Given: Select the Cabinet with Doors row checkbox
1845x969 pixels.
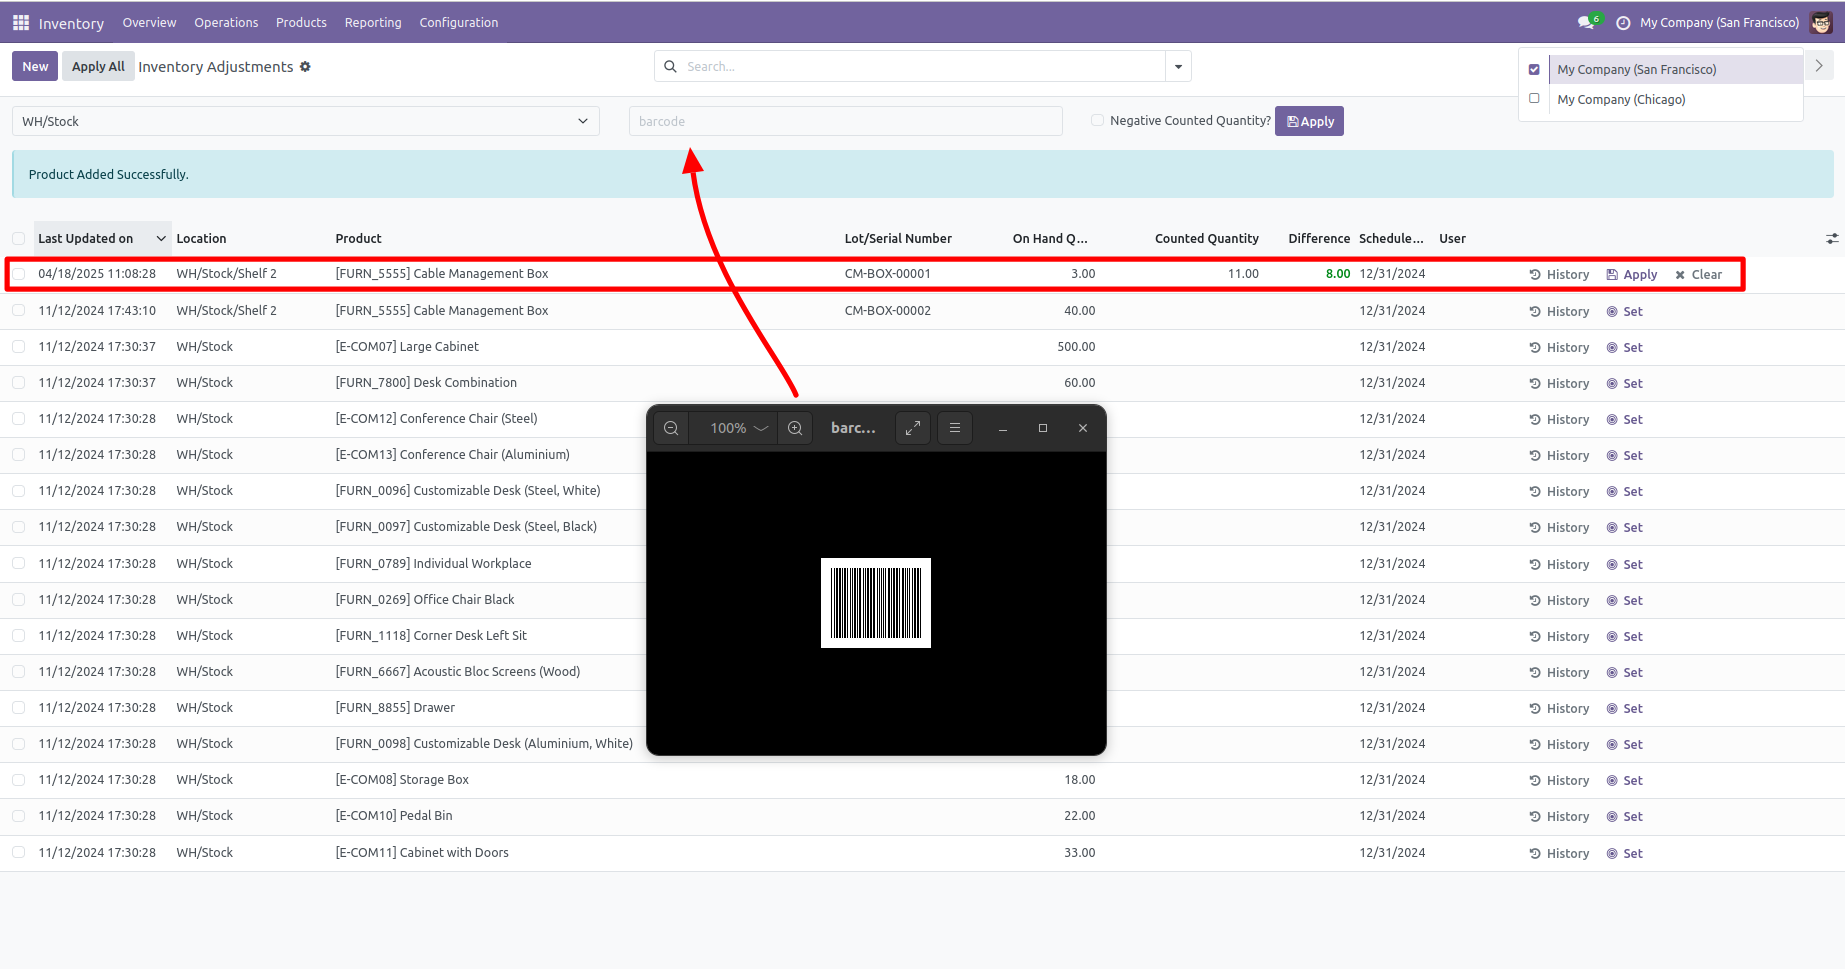Looking at the screenshot, I should tap(19, 853).
